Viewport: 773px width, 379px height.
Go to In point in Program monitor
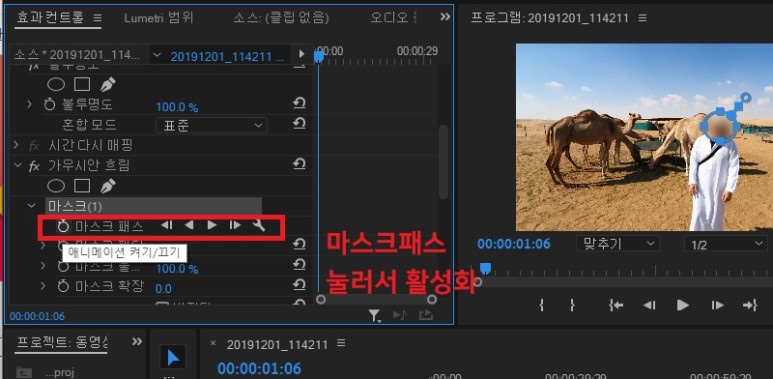(616, 306)
